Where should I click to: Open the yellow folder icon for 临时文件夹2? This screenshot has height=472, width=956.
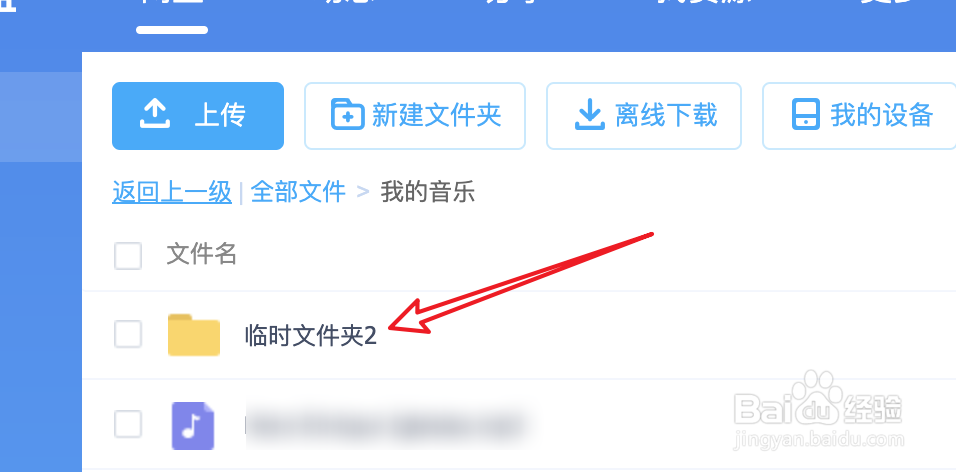tap(194, 335)
